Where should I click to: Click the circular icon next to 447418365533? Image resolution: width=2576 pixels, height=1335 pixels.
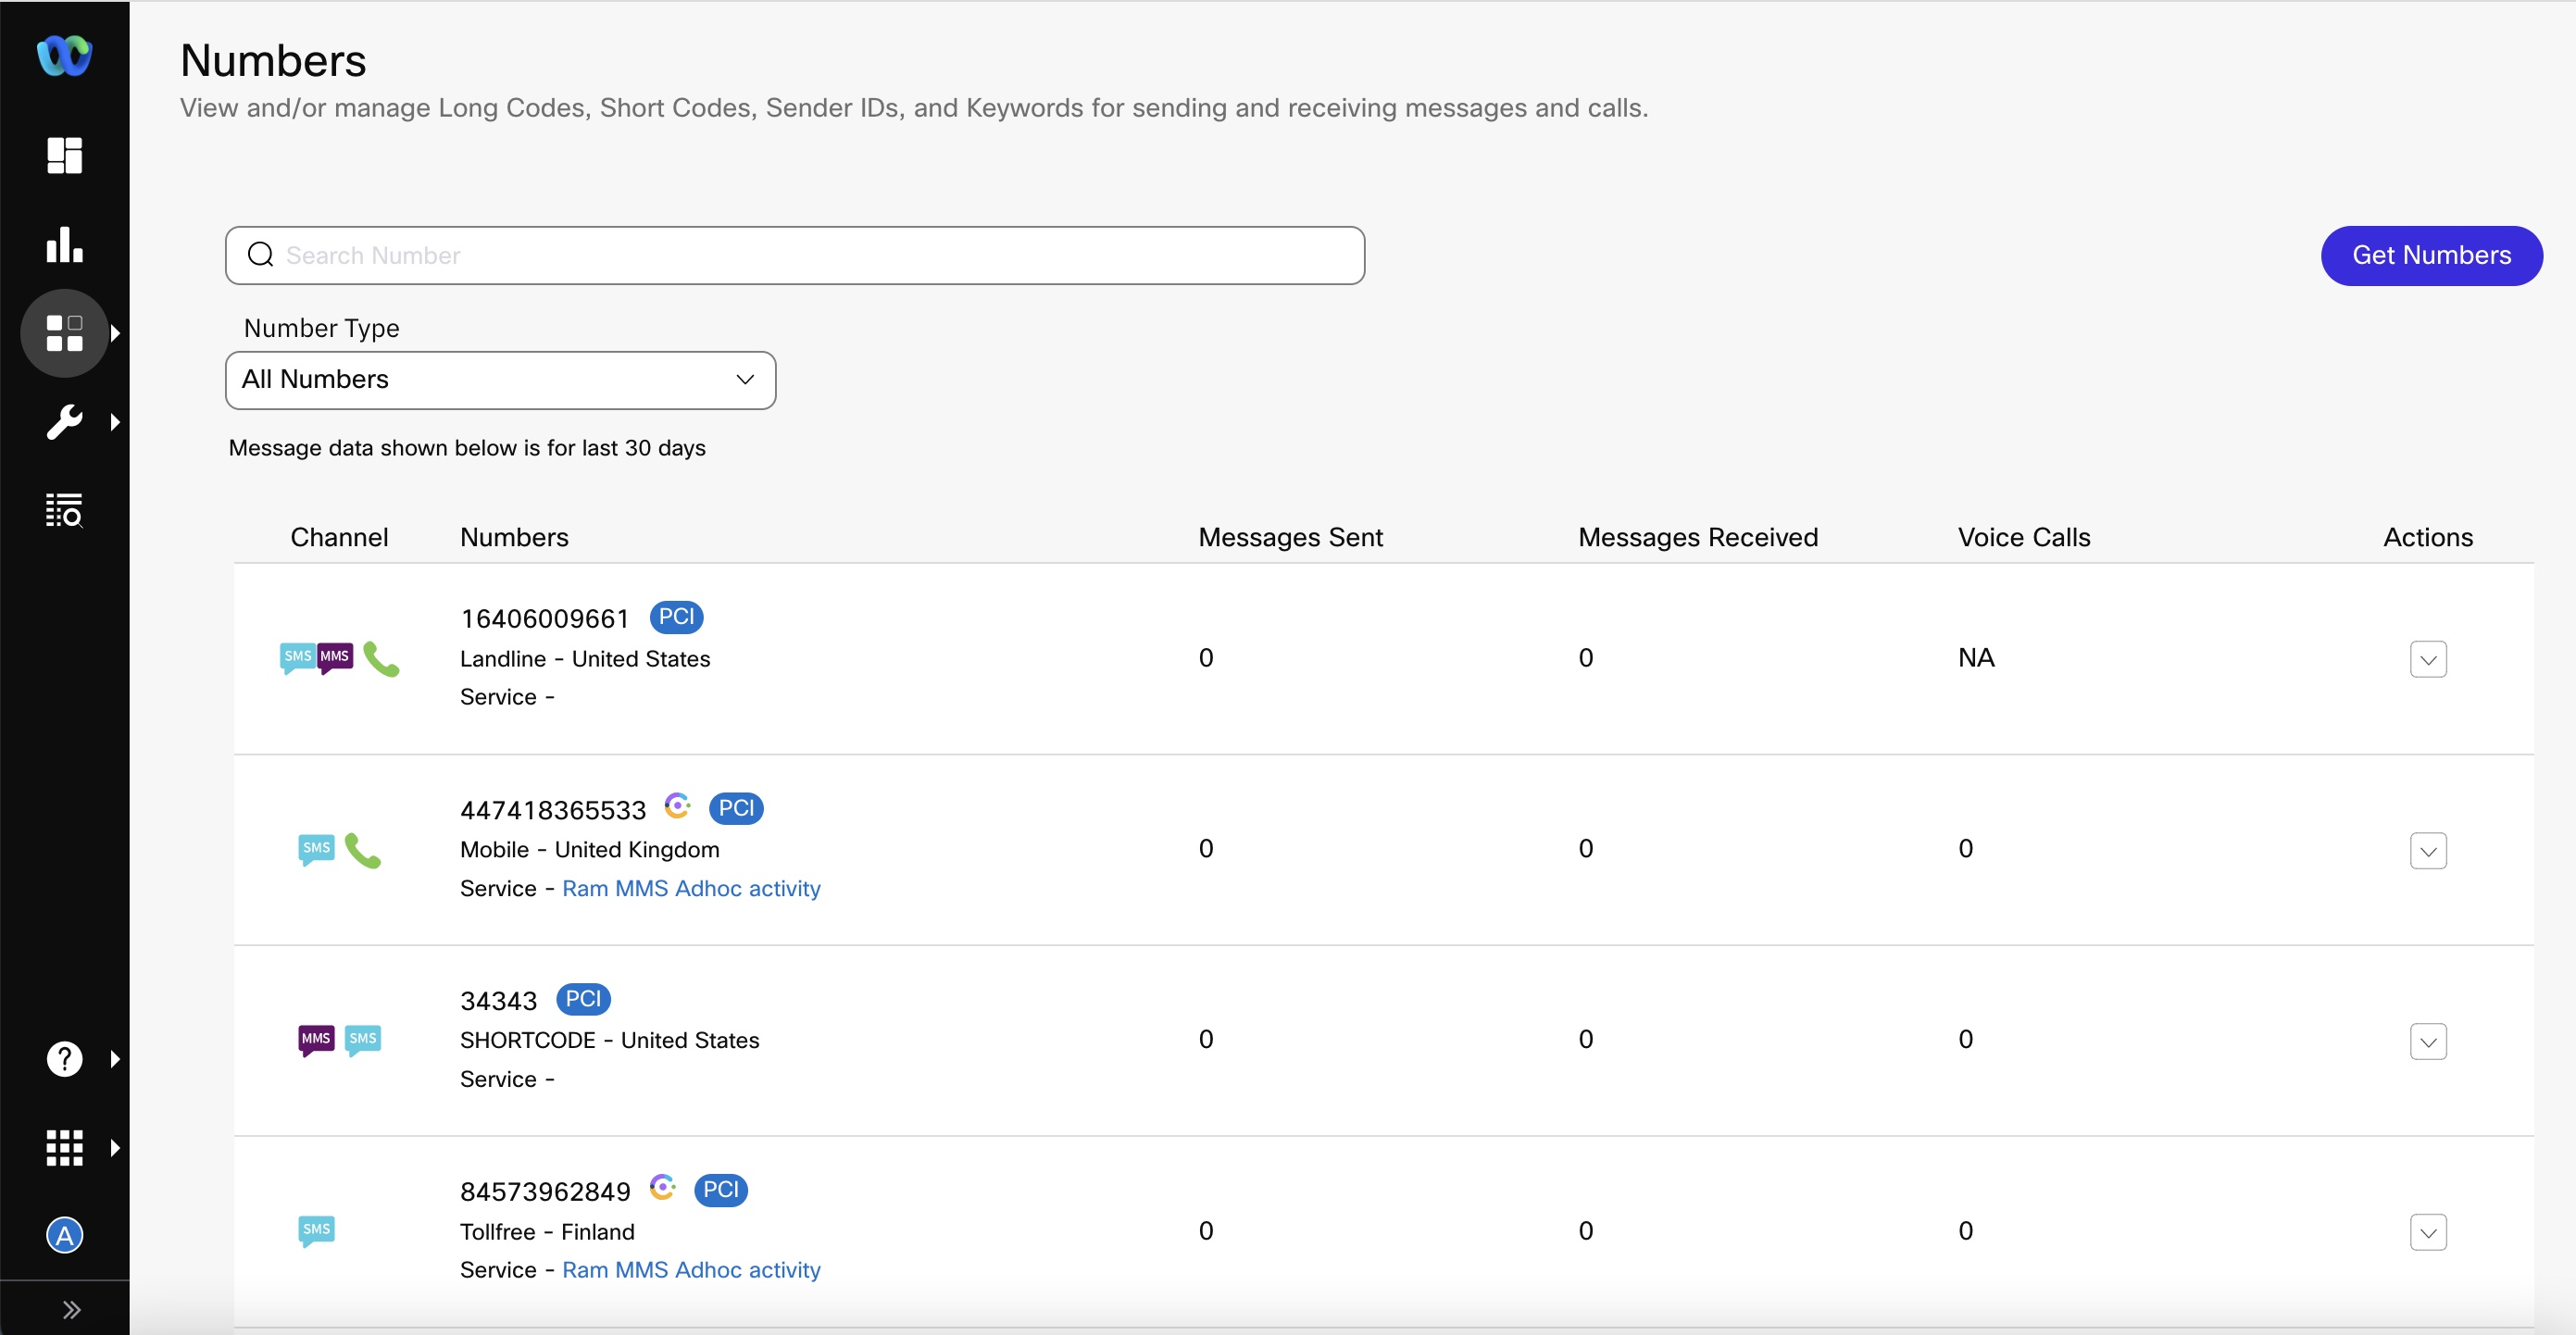click(676, 809)
